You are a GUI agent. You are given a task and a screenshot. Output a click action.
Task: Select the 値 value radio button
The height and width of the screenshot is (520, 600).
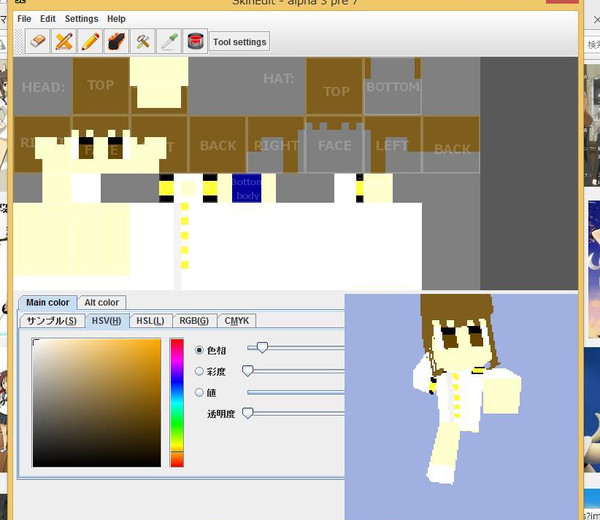pos(199,392)
